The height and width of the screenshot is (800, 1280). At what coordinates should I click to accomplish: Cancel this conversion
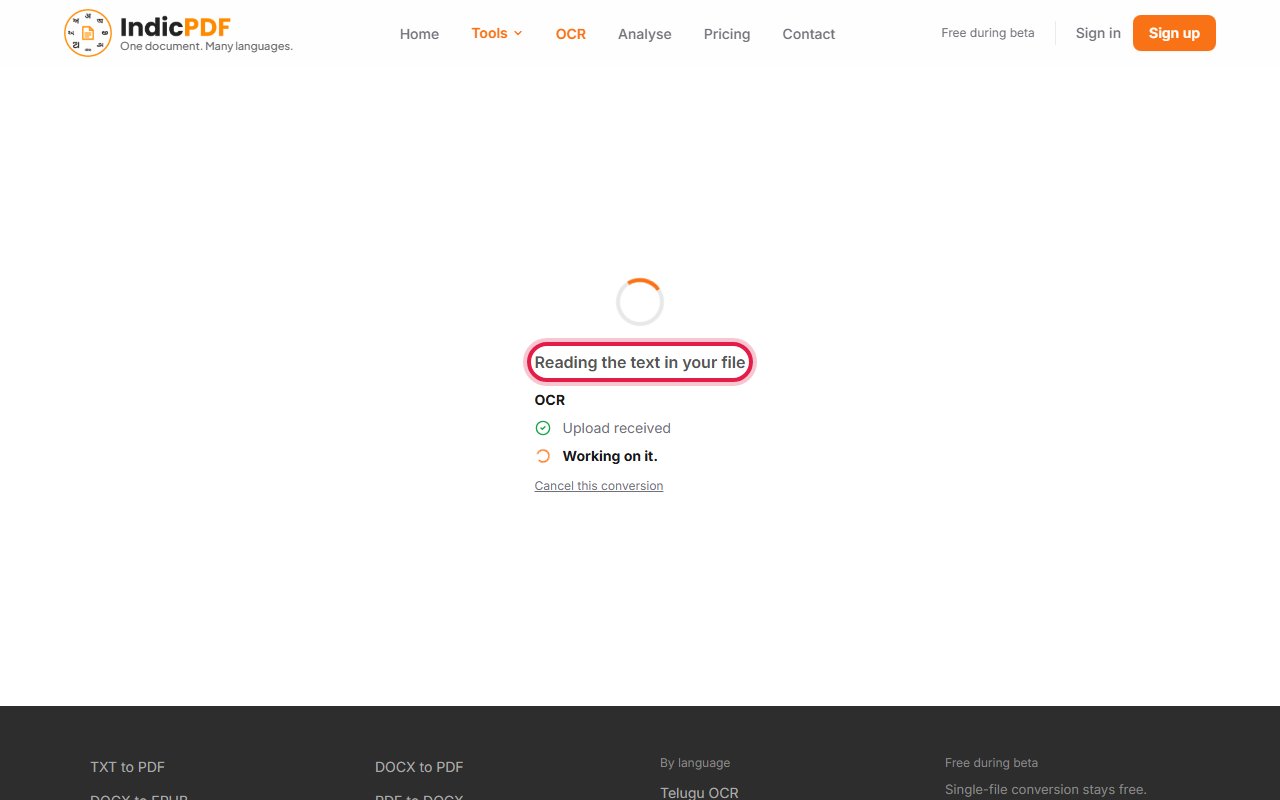point(599,486)
